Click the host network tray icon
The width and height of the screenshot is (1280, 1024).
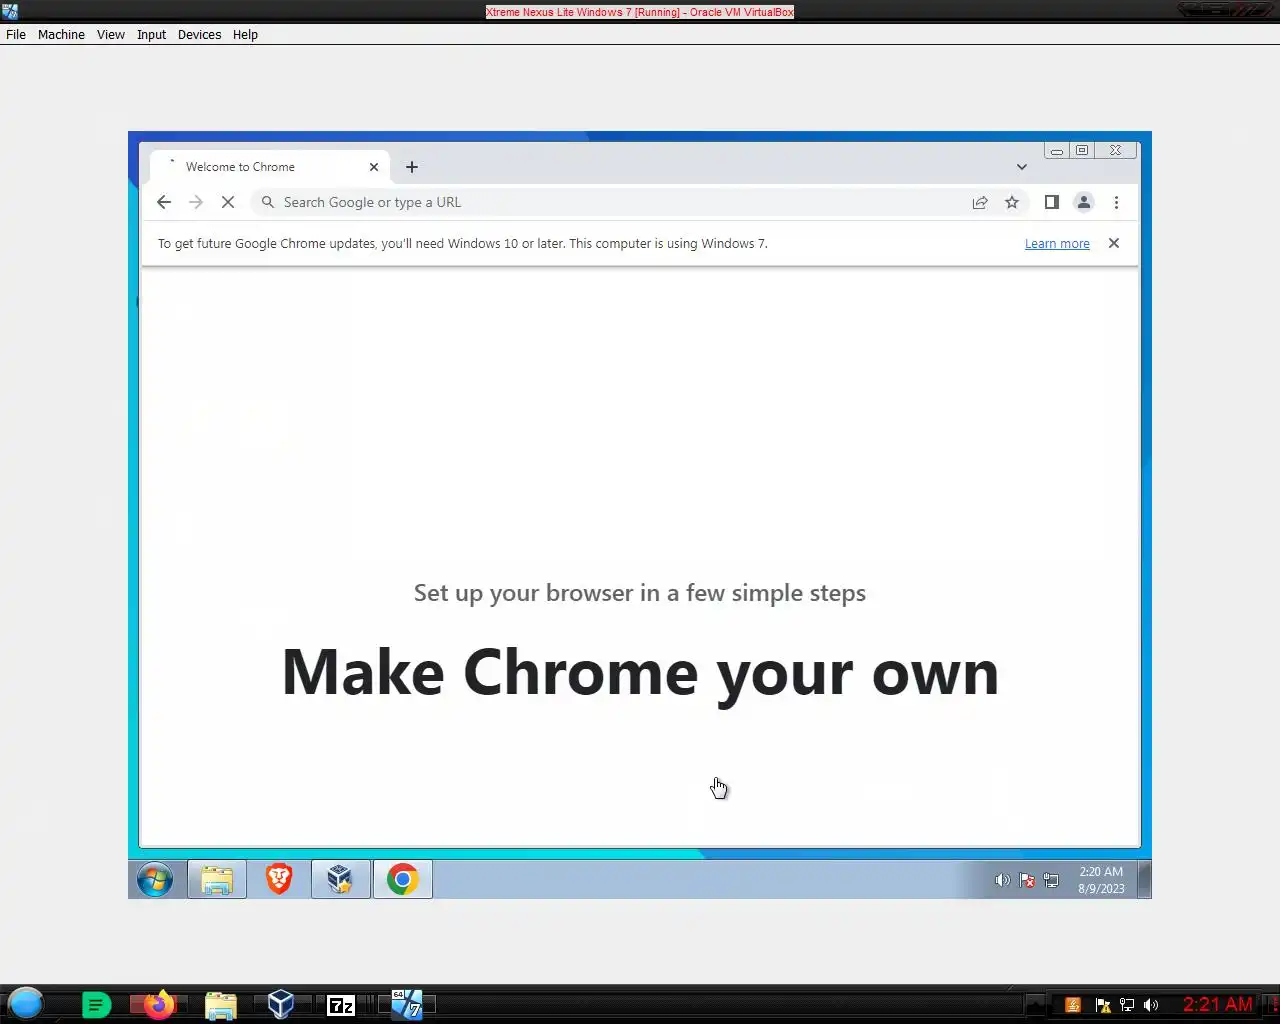click(1127, 1005)
